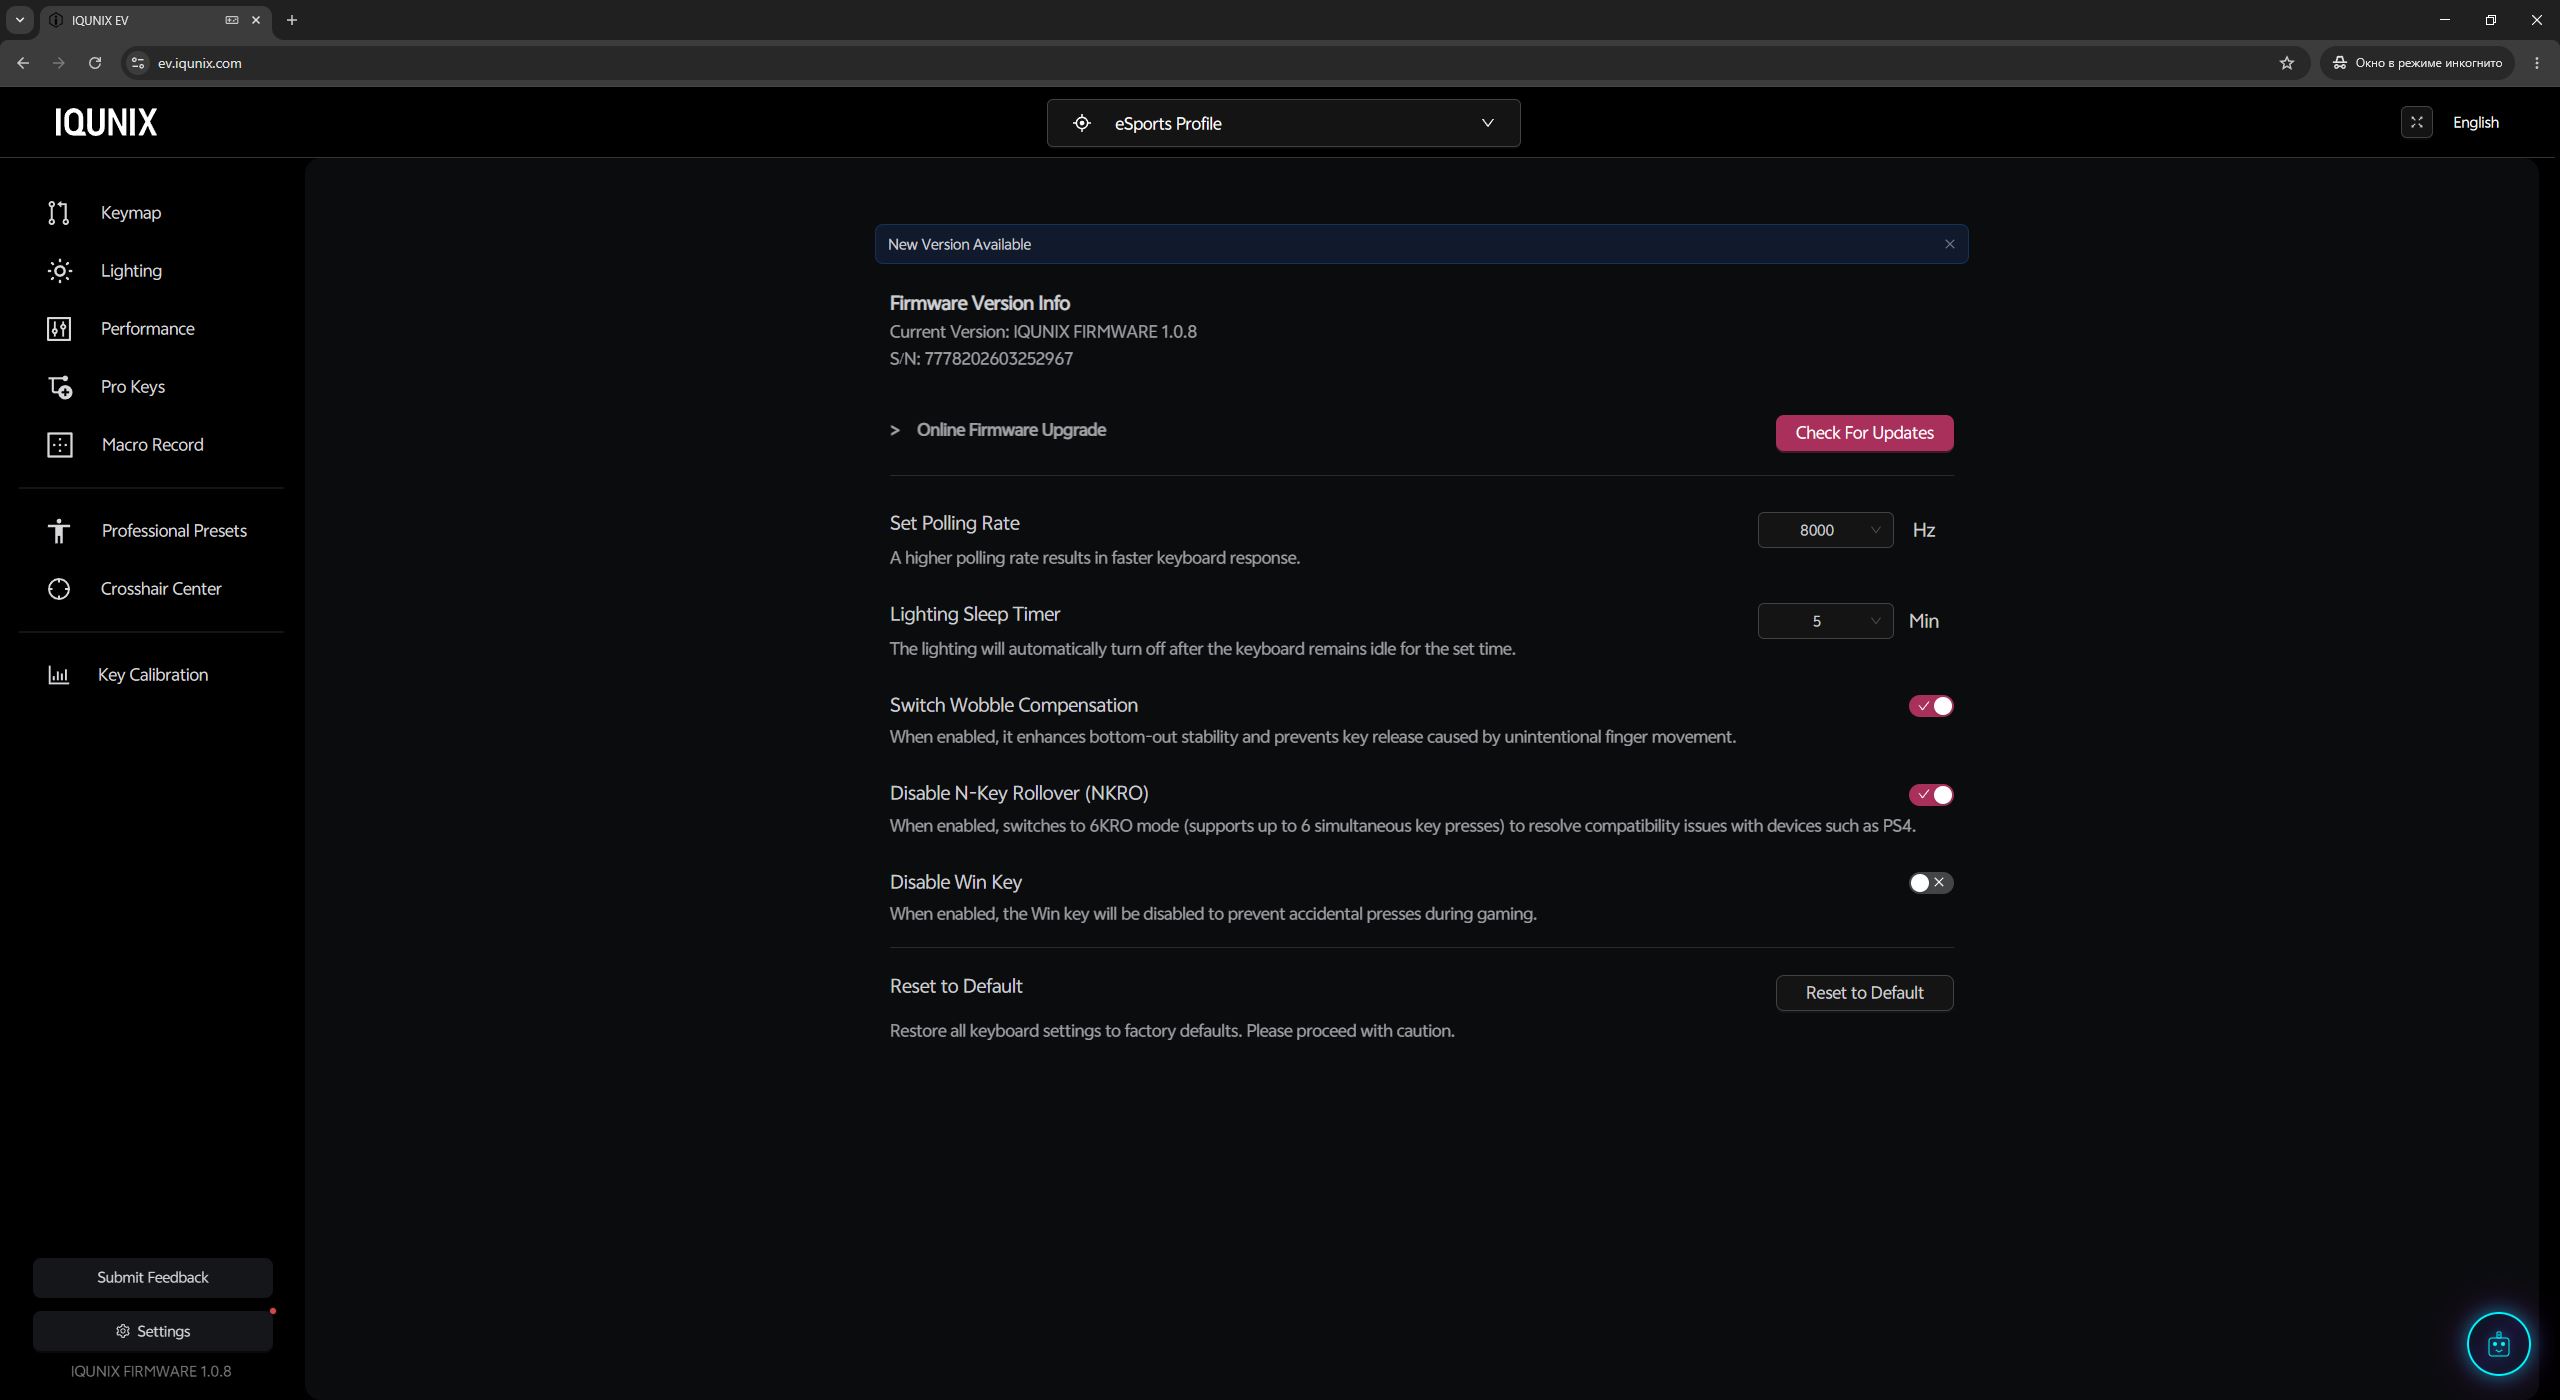Open the browser three-dot menu

point(2537,63)
